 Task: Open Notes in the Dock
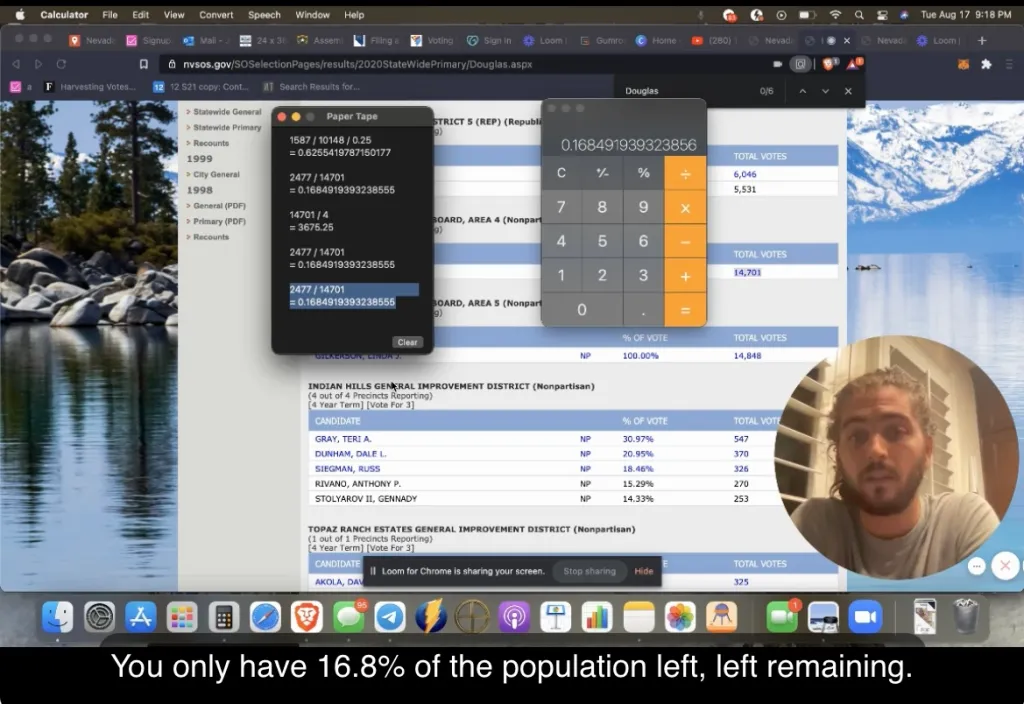click(x=639, y=616)
